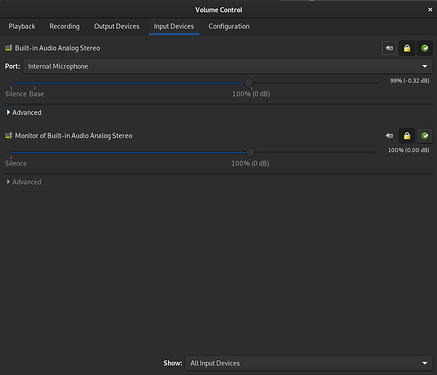Click the sound card icon beside Built-in Audio Analog Stereo

(8, 48)
